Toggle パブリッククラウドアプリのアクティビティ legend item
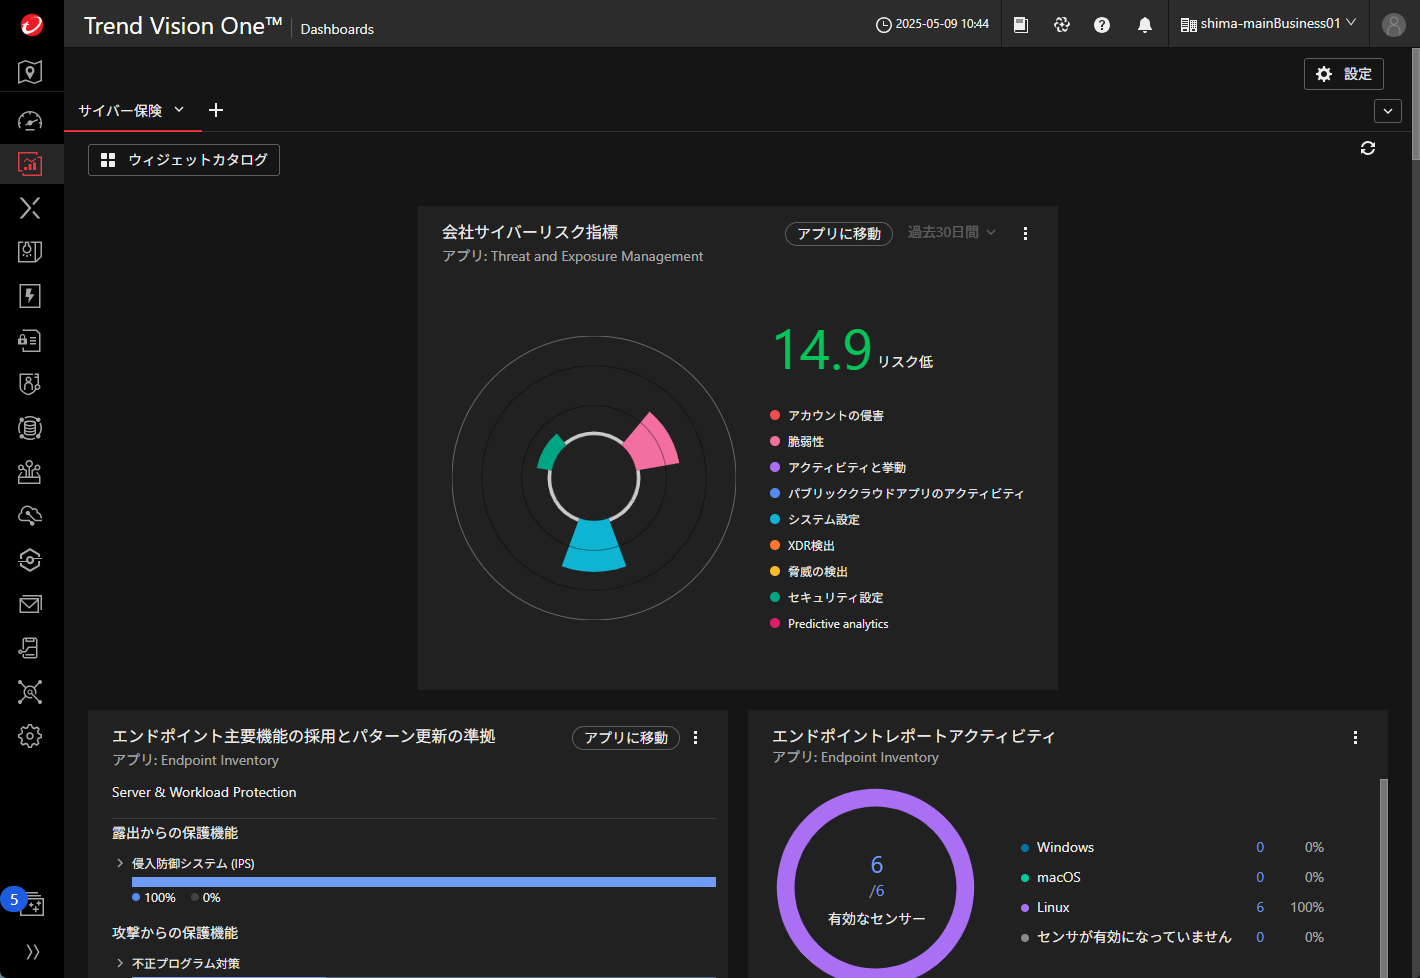 point(897,493)
